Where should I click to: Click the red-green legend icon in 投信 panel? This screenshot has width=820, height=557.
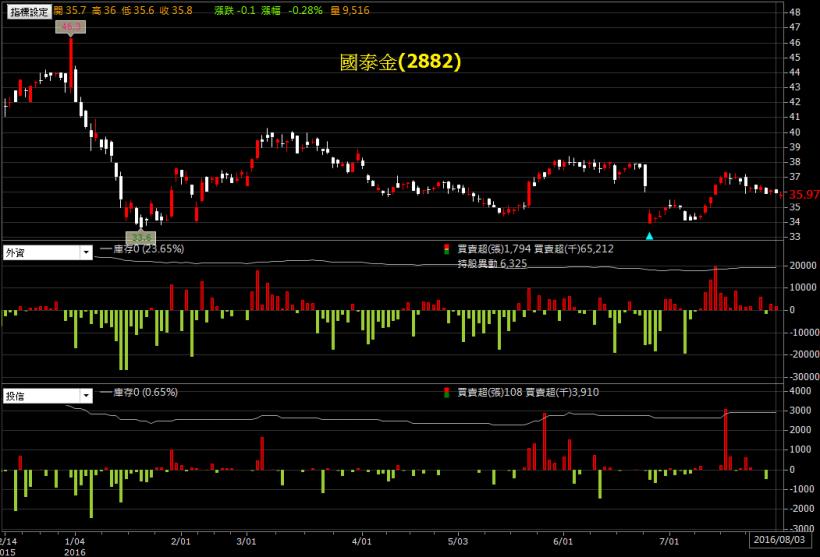(446, 392)
